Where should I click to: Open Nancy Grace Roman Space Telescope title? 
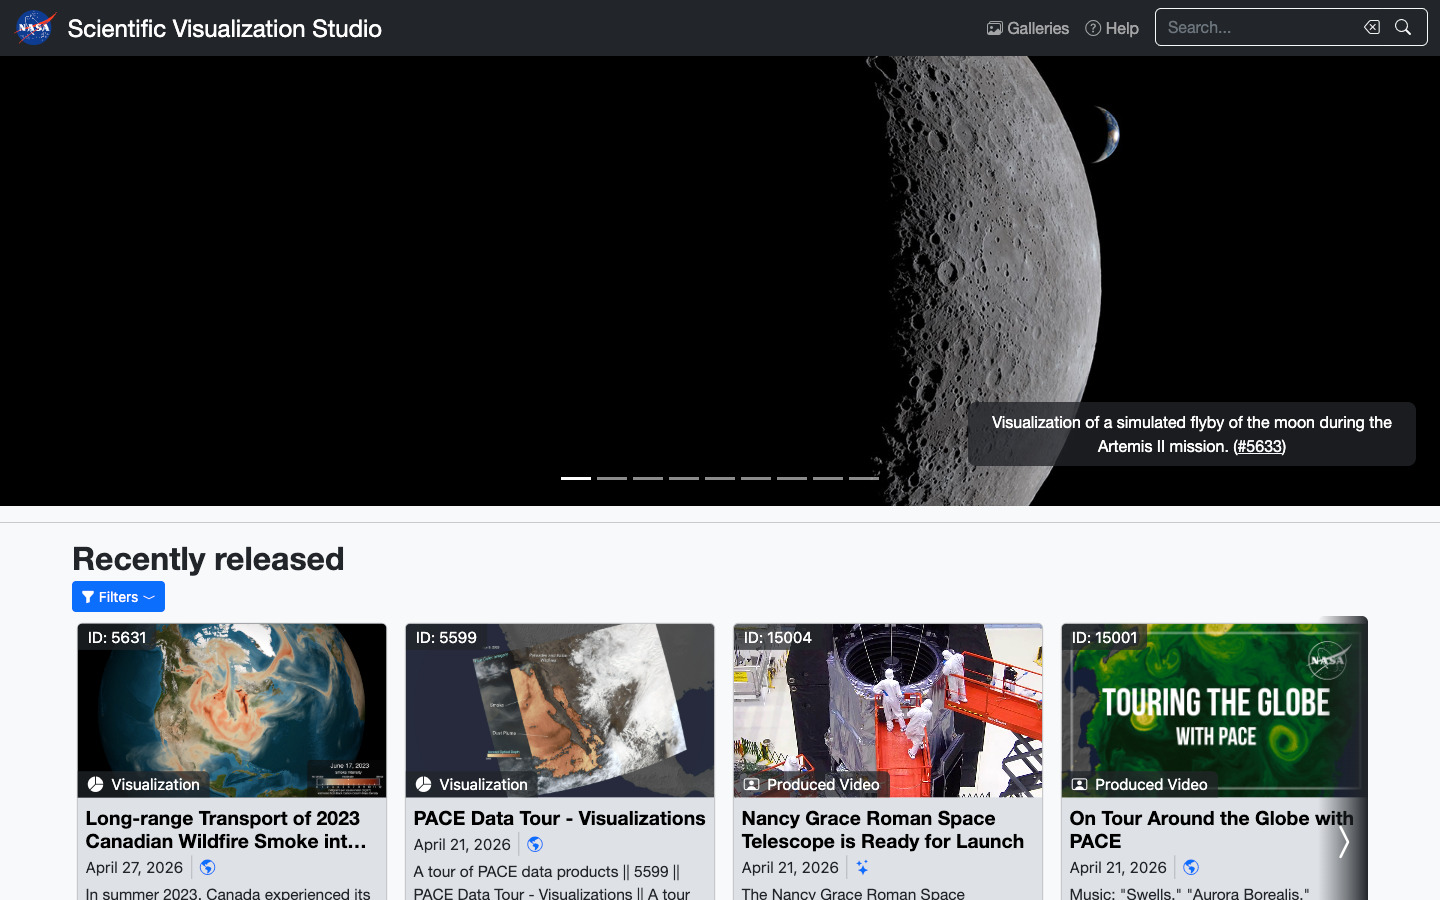[883, 830]
